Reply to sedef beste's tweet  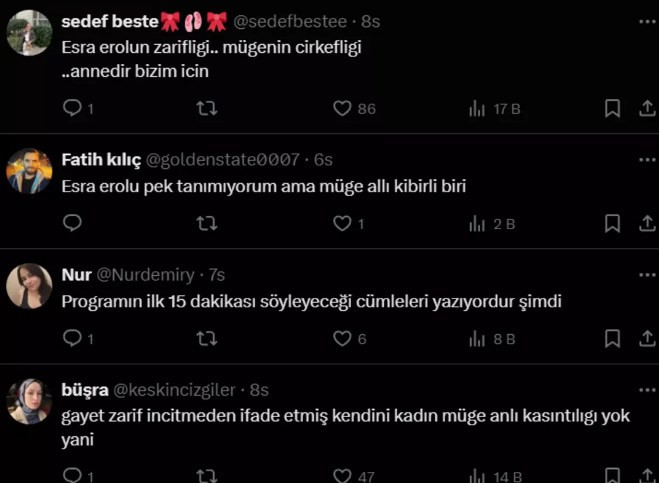[x=72, y=108]
